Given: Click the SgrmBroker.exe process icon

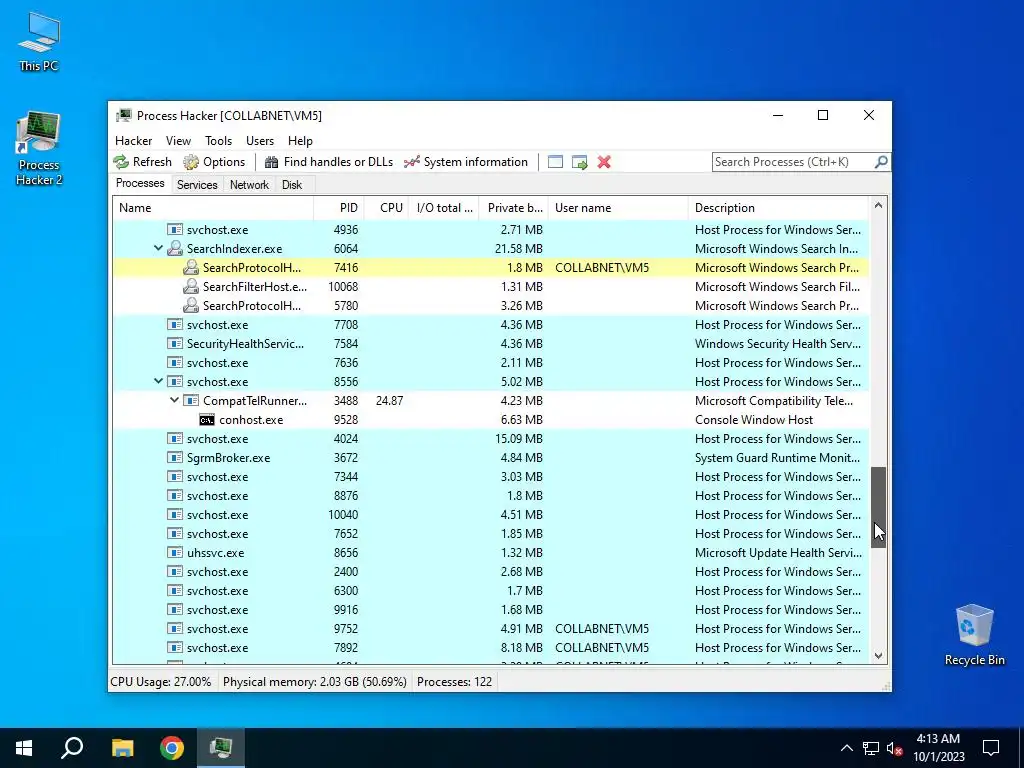Looking at the screenshot, I should tap(174, 458).
